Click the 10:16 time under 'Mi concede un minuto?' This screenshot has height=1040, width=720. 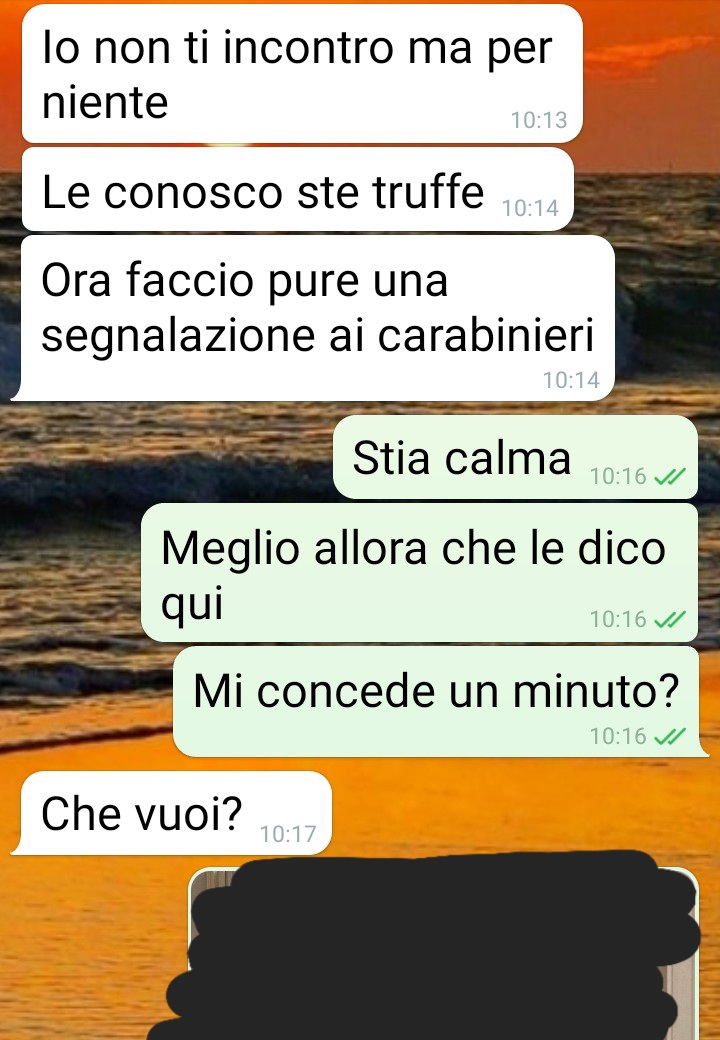pos(618,736)
